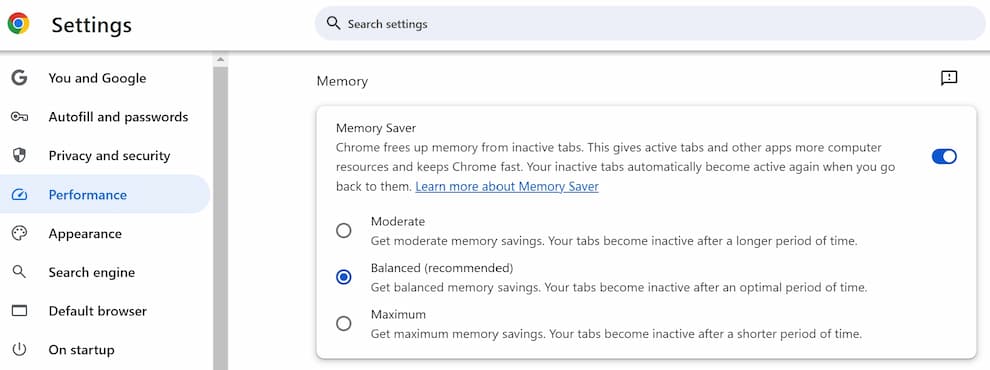Image resolution: width=990 pixels, height=370 pixels.
Task: Click the sidebar scrollbar up arrow
Action: [220, 60]
